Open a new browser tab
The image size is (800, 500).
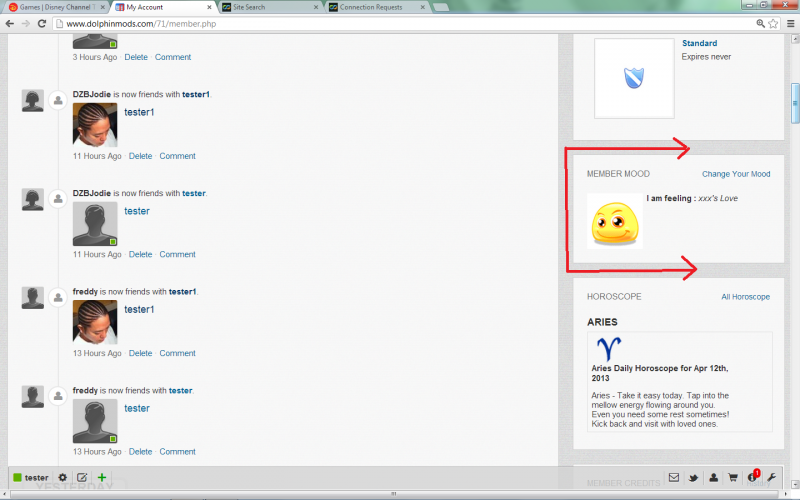440,7
